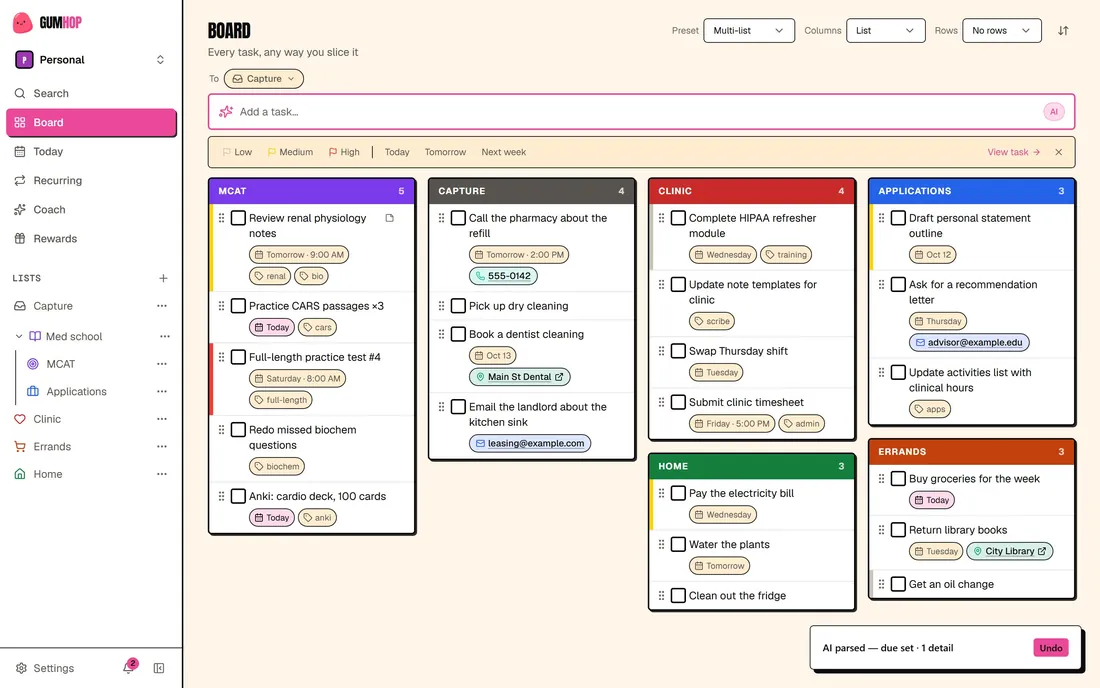The height and width of the screenshot is (688, 1100).
Task: Click the GumHop logo icon
Action: point(22,22)
